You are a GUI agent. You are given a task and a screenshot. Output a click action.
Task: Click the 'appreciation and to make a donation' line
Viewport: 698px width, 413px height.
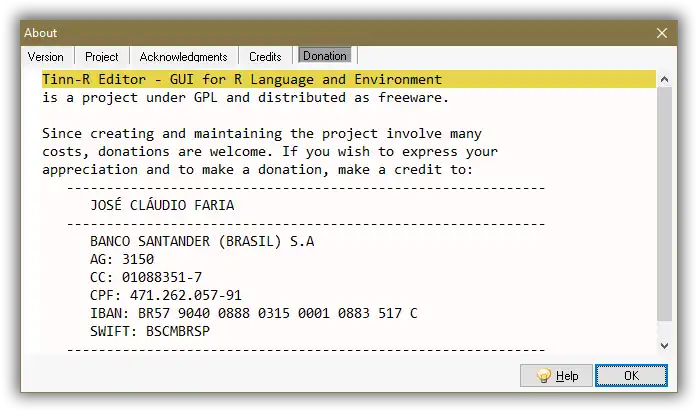[257, 170]
